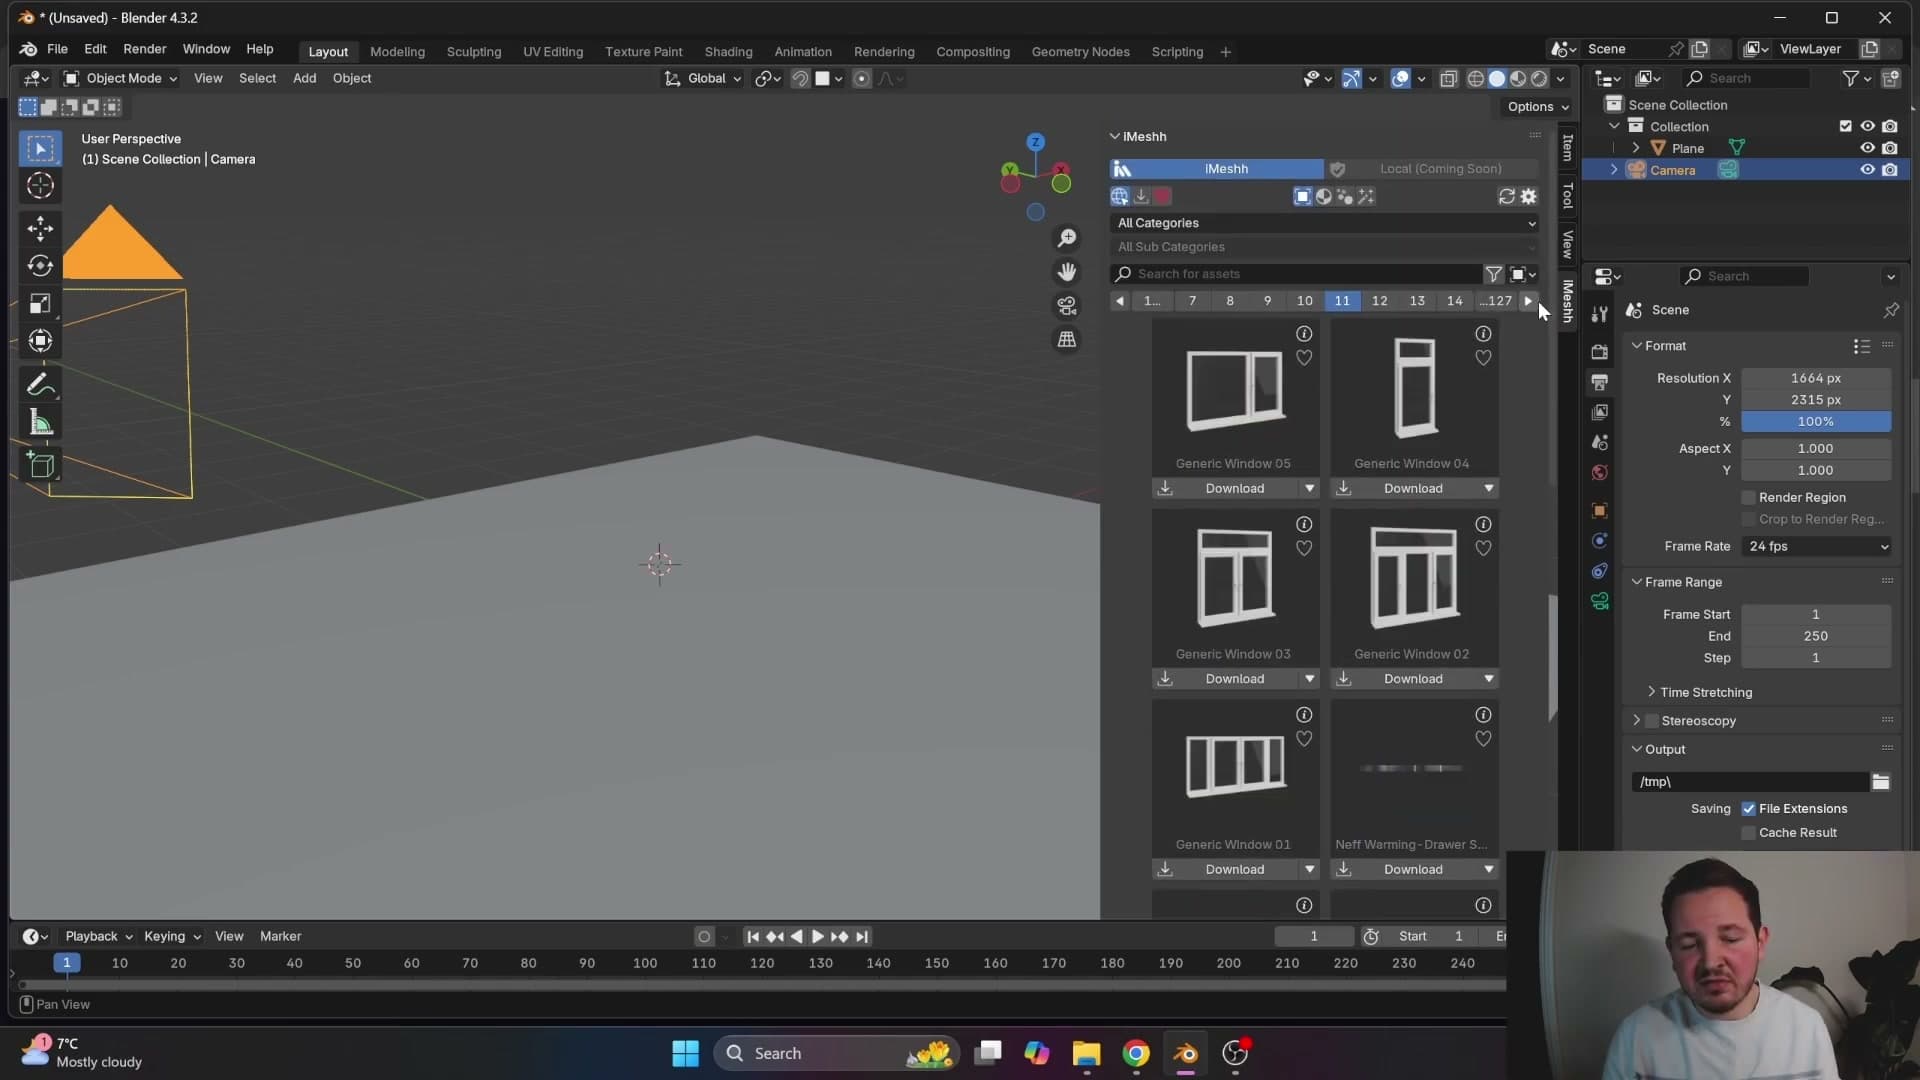Select the Measure tool
Viewport: 1920px width, 1080px height.
pyautogui.click(x=40, y=423)
